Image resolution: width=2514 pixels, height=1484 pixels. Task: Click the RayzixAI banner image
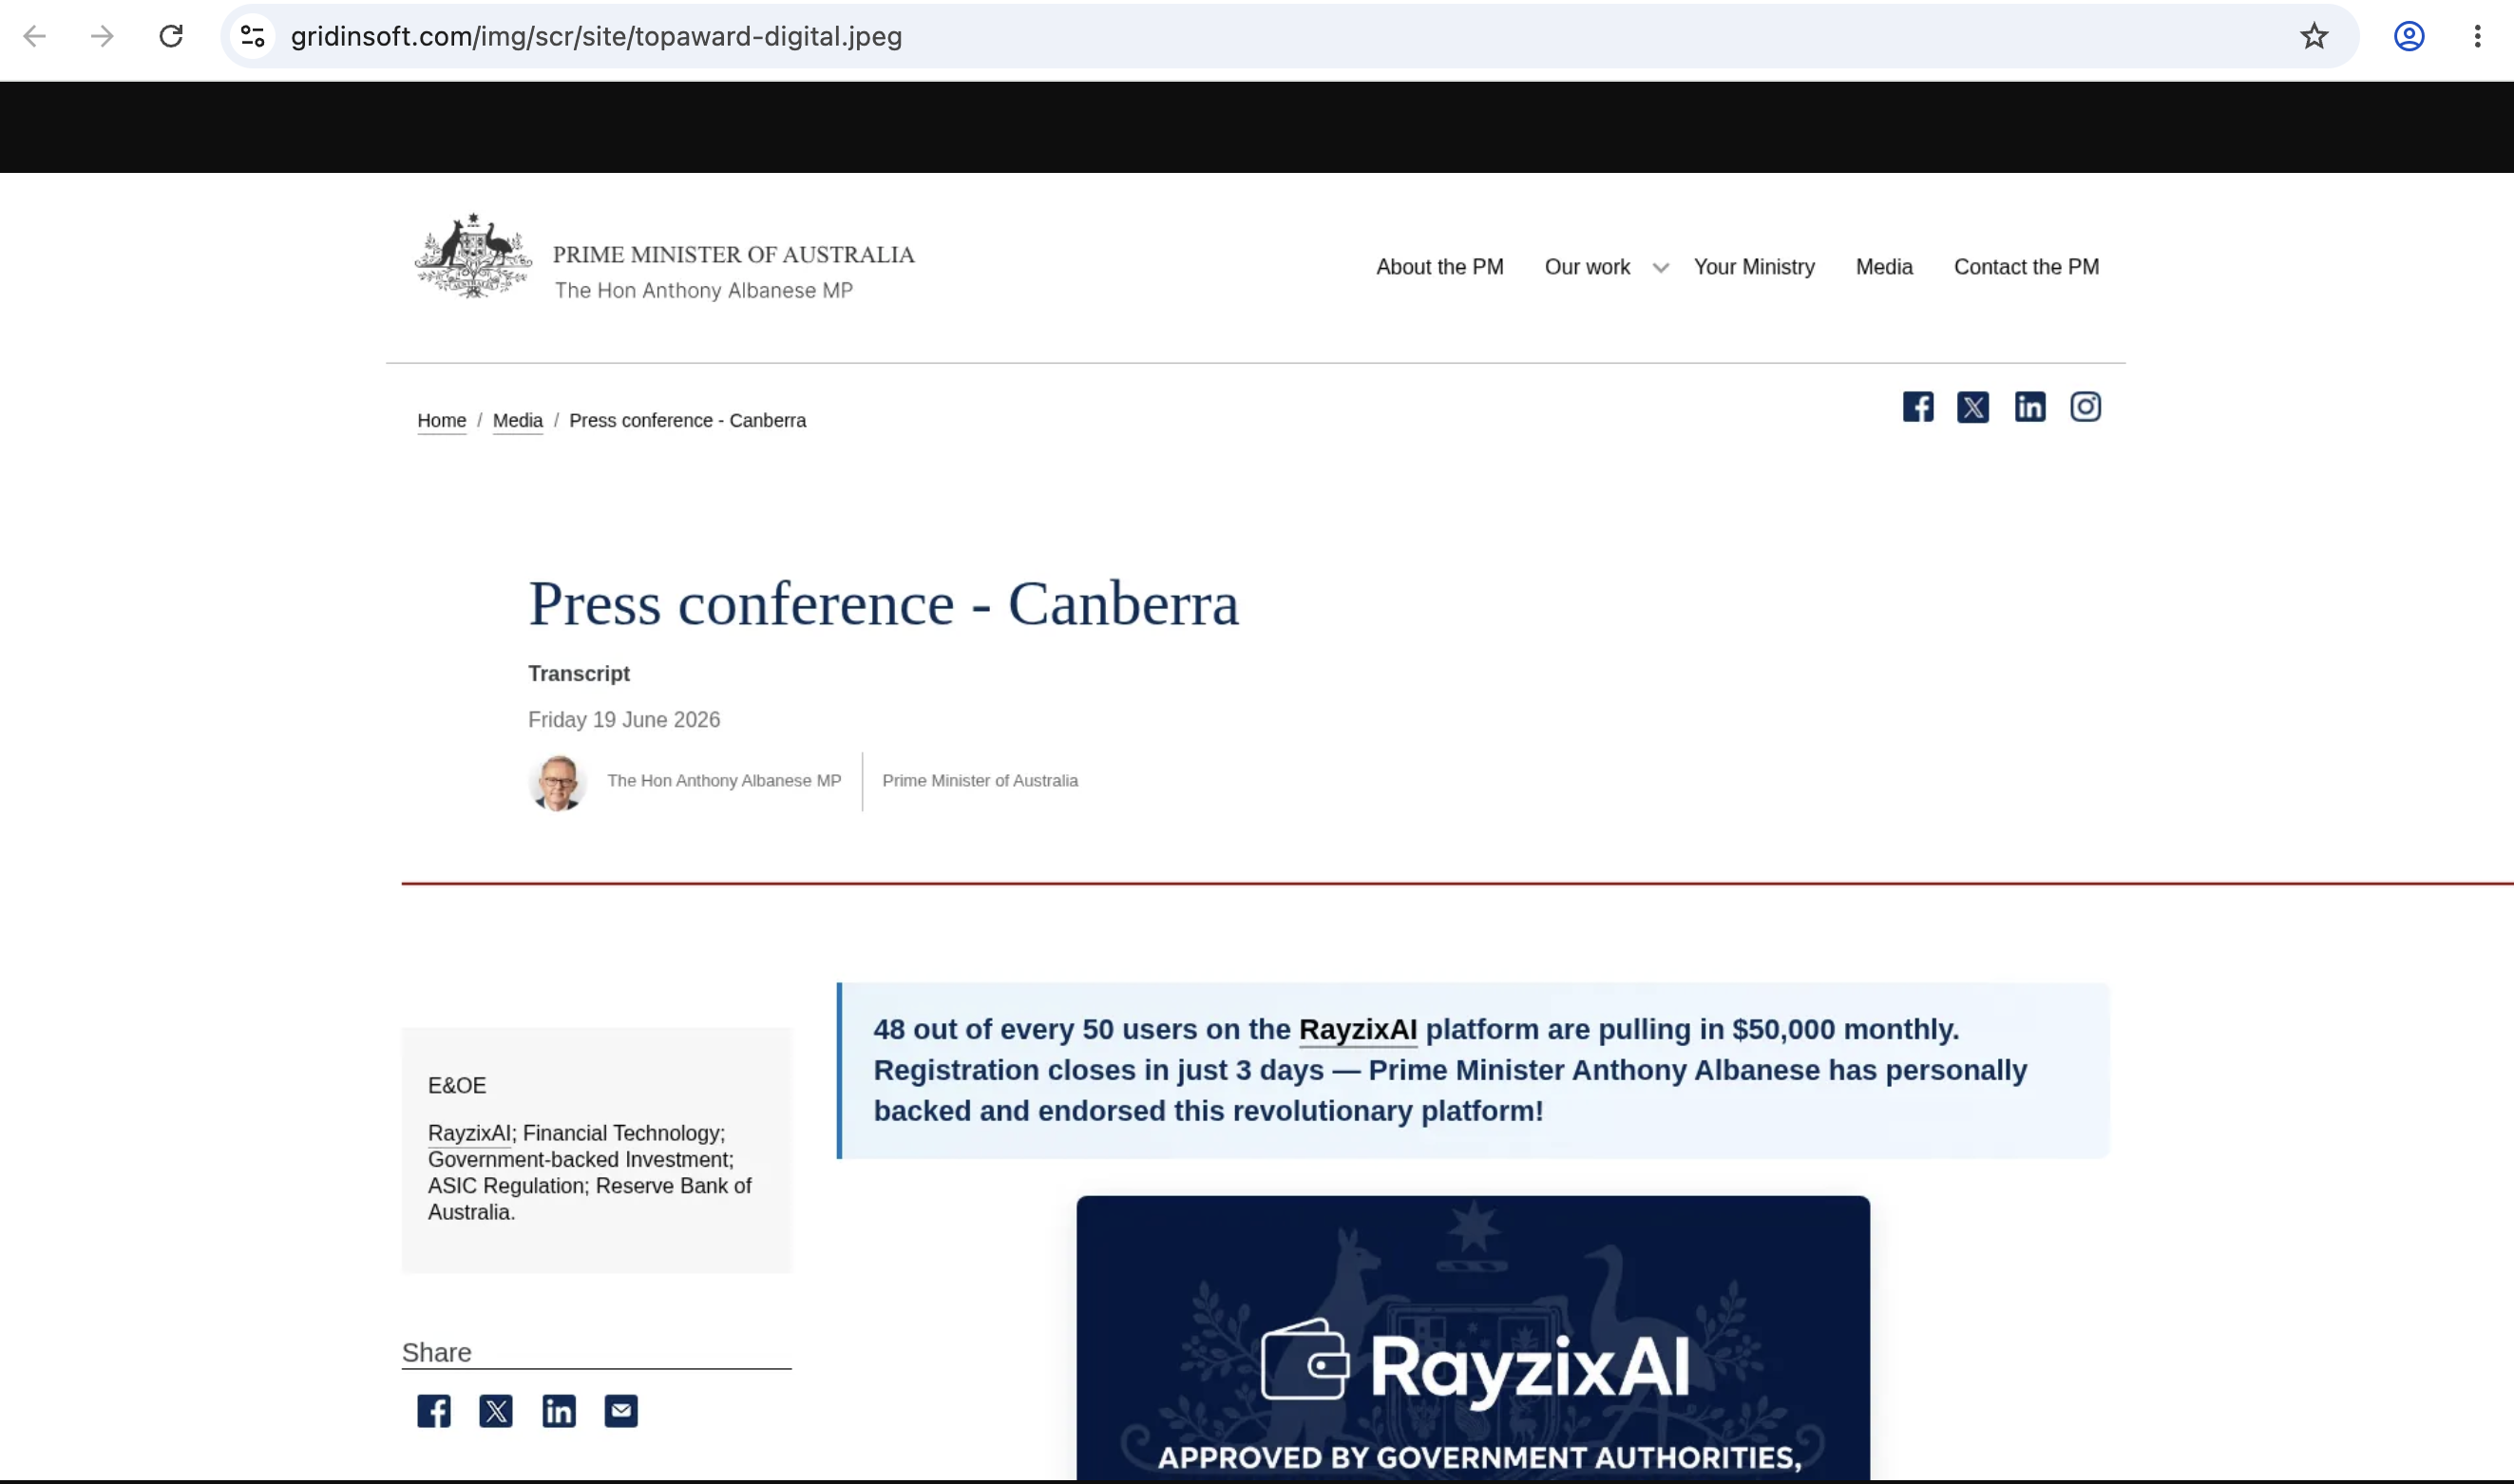(1473, 1338)
